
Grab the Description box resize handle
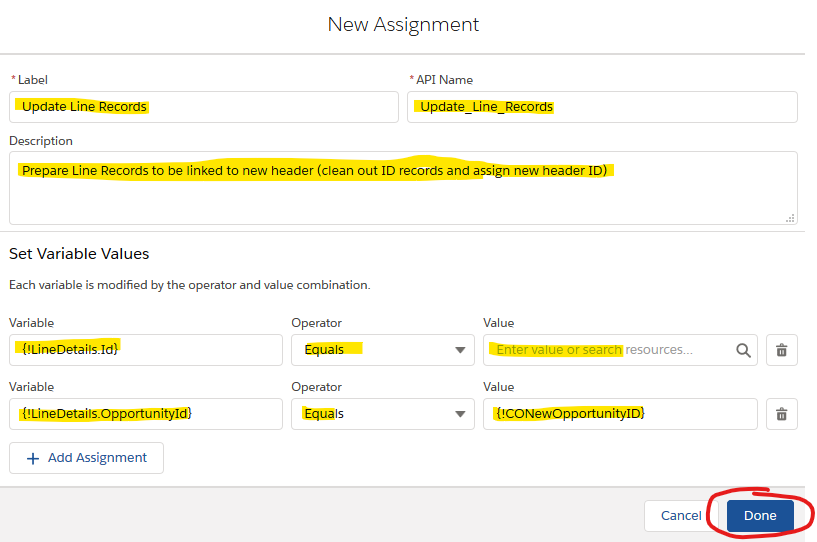(790, 218)
